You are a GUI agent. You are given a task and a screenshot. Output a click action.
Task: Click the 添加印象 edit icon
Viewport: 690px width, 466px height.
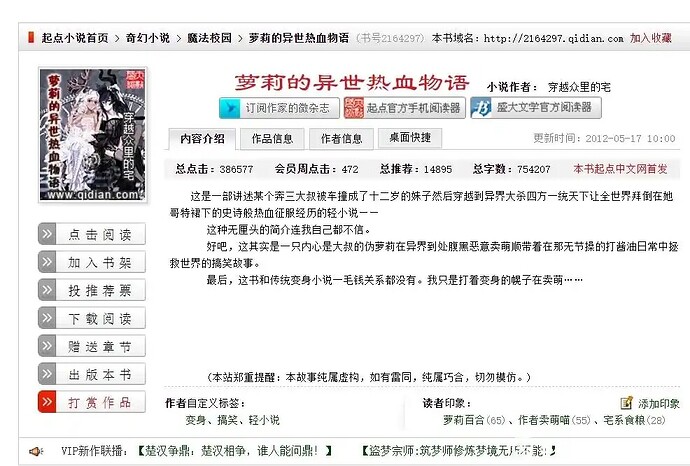pyautogui.click(x=626, y=403)
